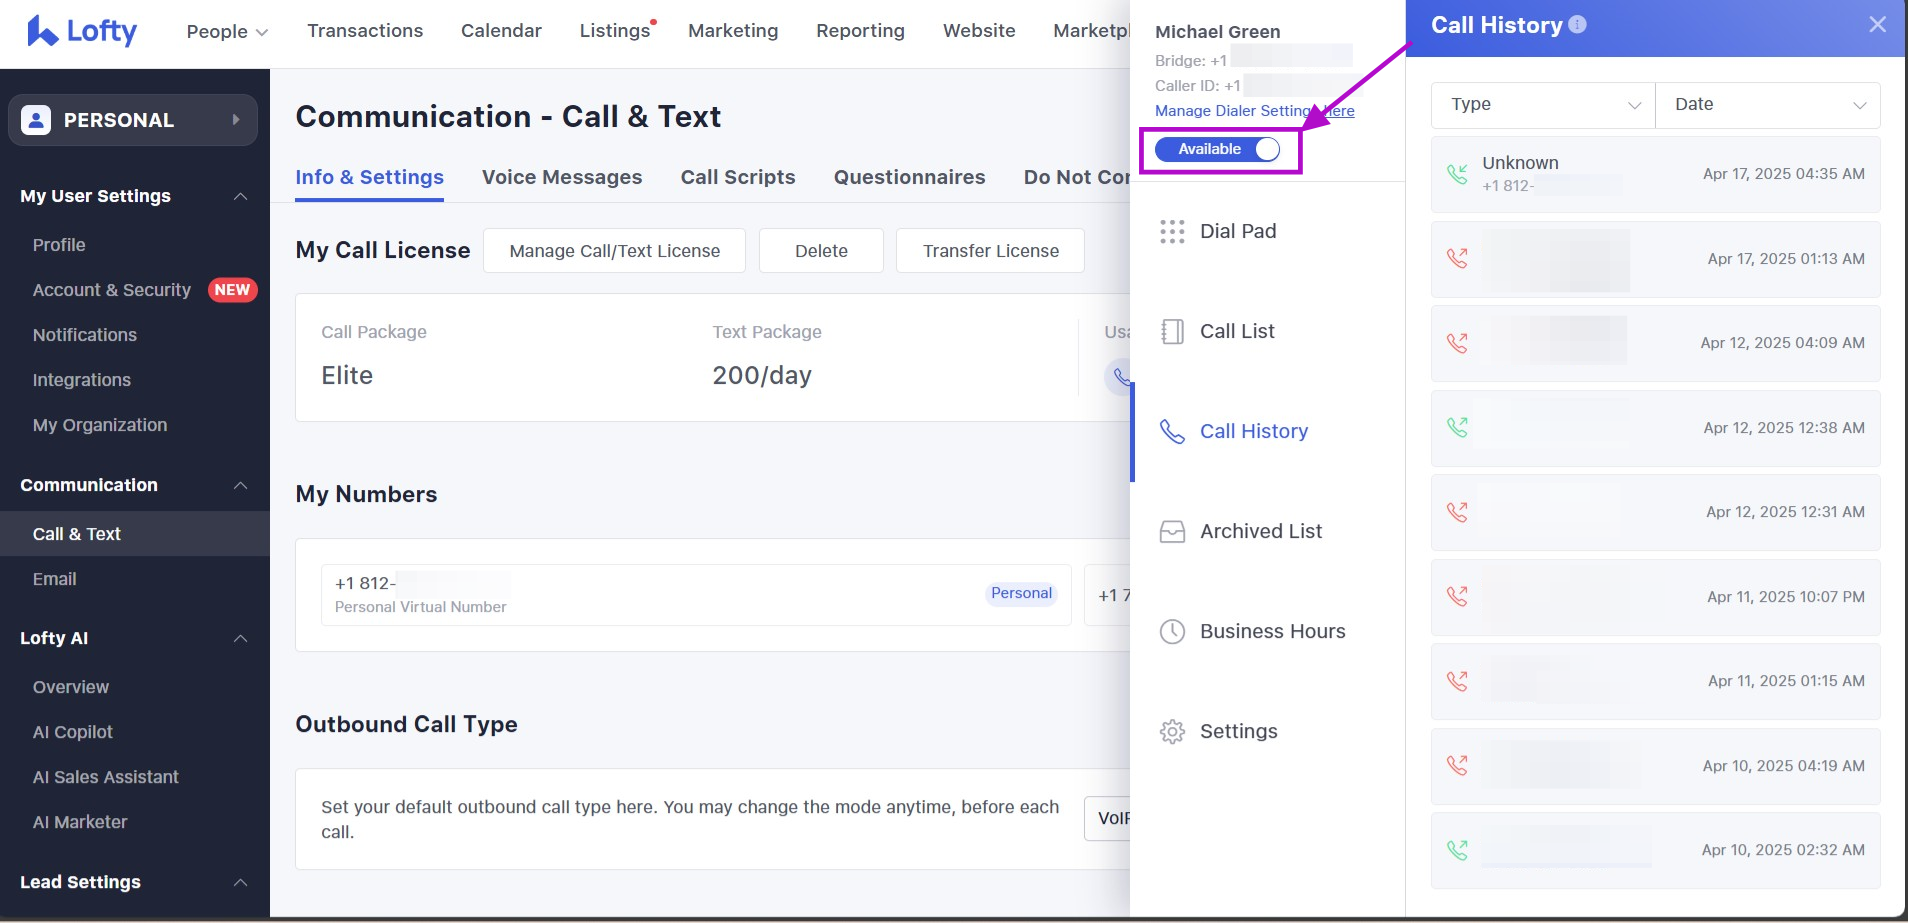Click the Business Hours clock icon
Screen dimensions: 1908x923
point(1172,632)
